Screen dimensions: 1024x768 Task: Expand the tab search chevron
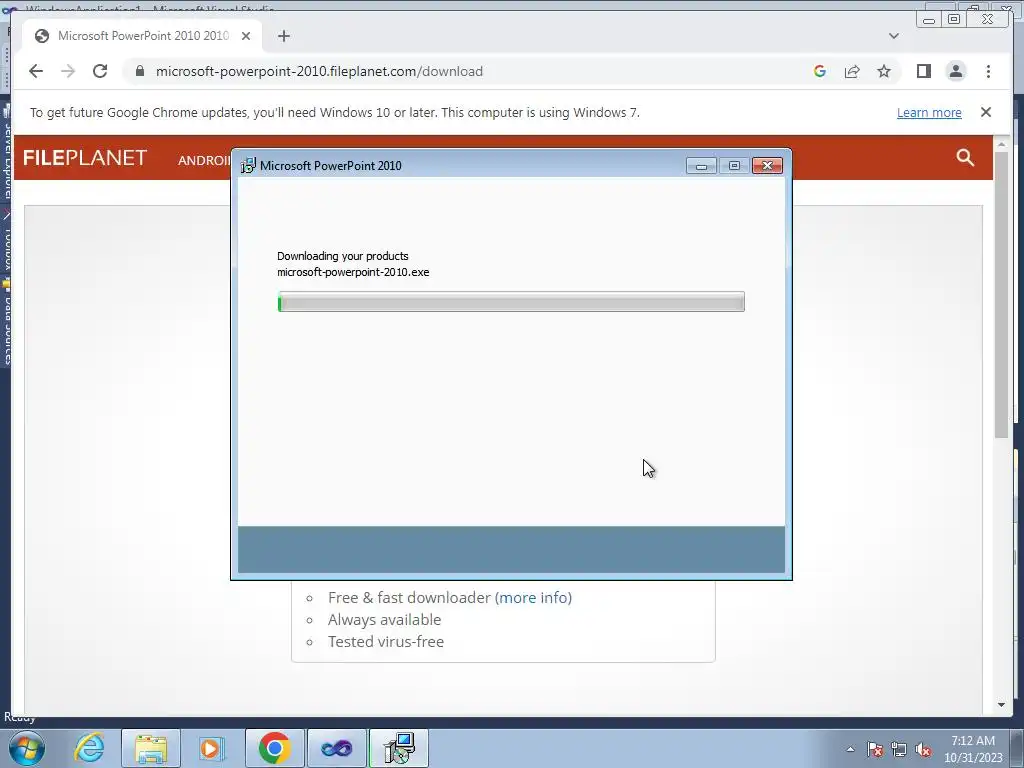tap(893, 36)
